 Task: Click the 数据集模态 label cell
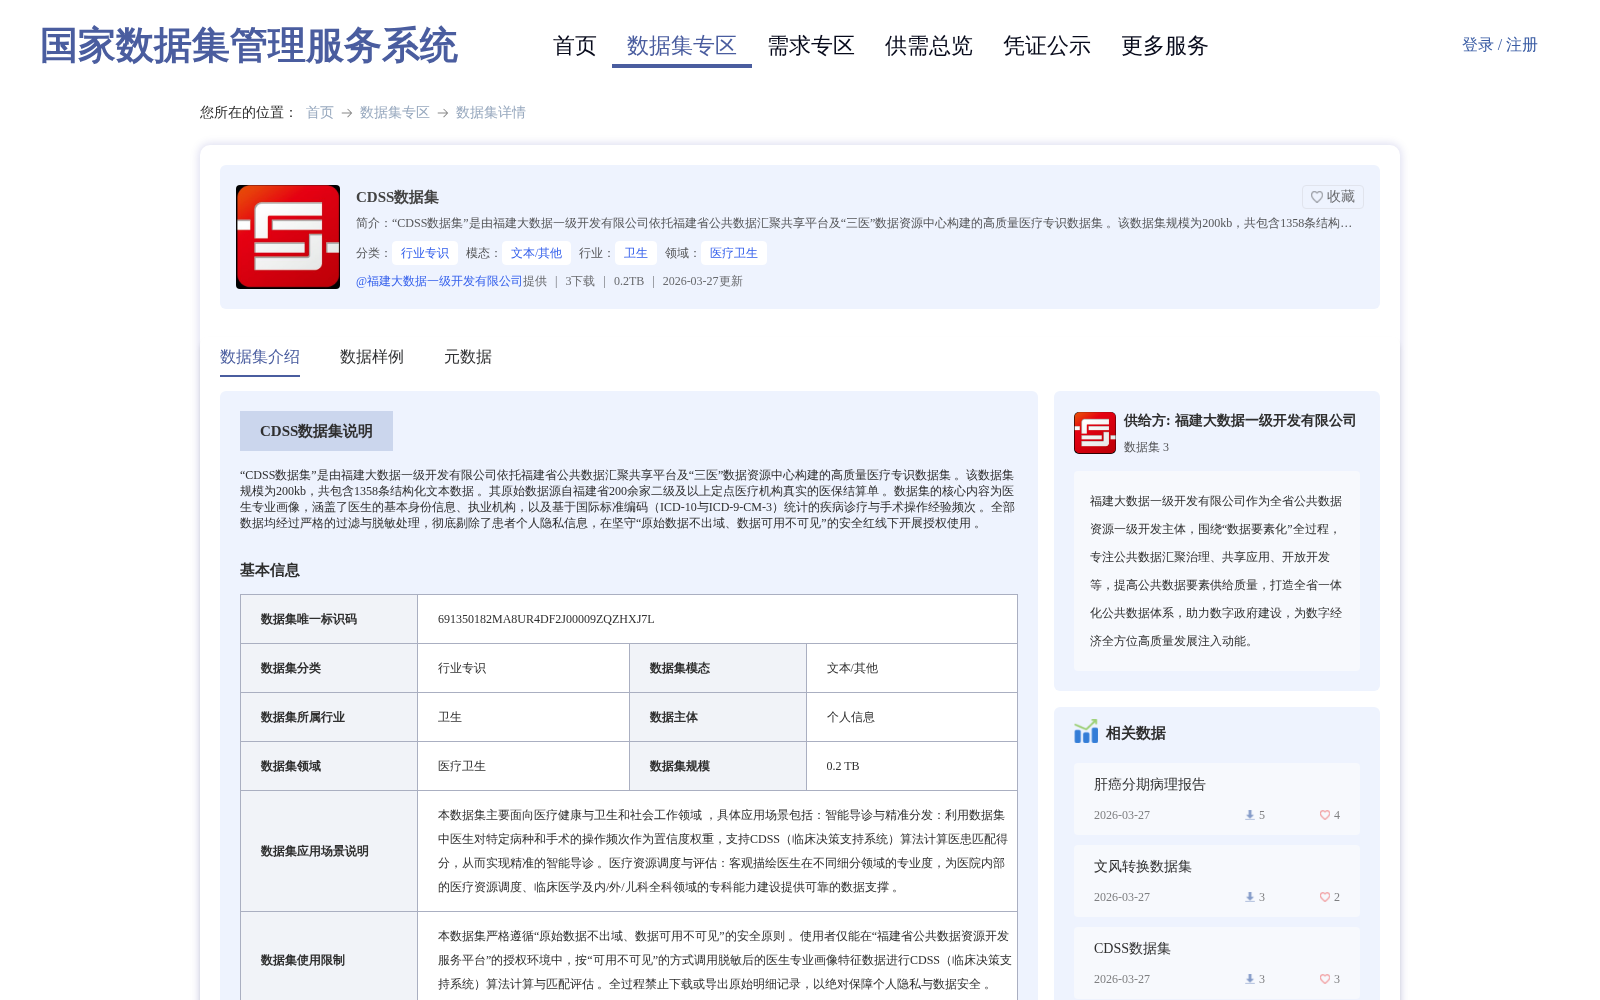(718, 668)
